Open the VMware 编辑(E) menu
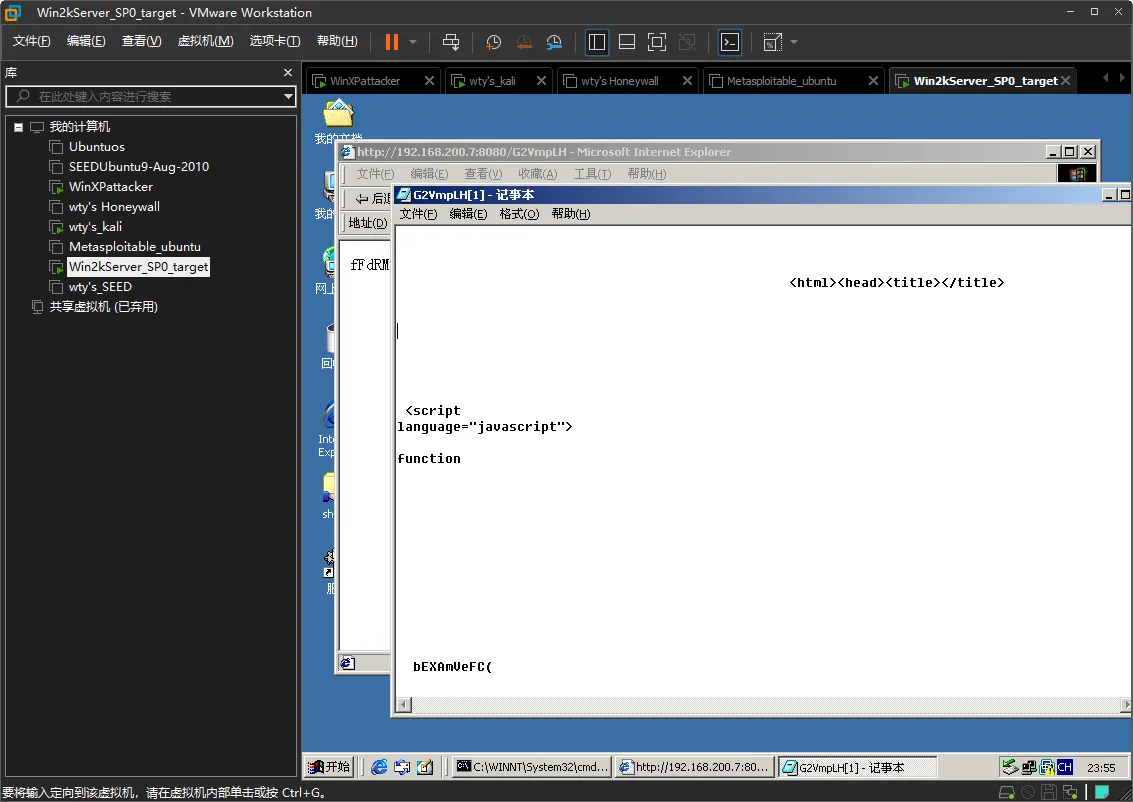The height and width of the screenshot is (802, 1133). coord(86,41)
